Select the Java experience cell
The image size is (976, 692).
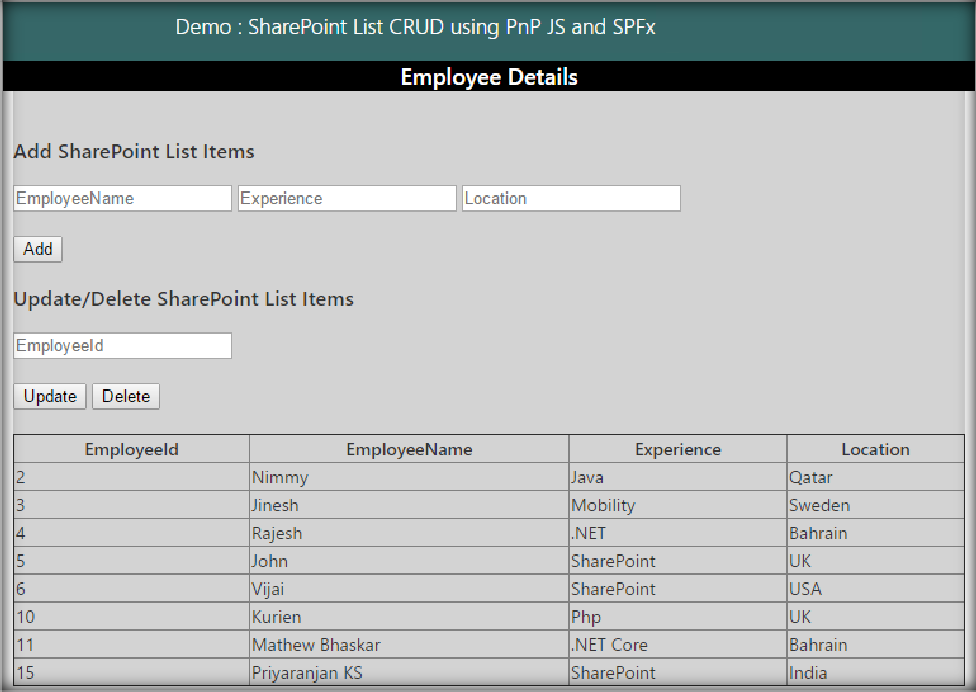coord(678,477)
